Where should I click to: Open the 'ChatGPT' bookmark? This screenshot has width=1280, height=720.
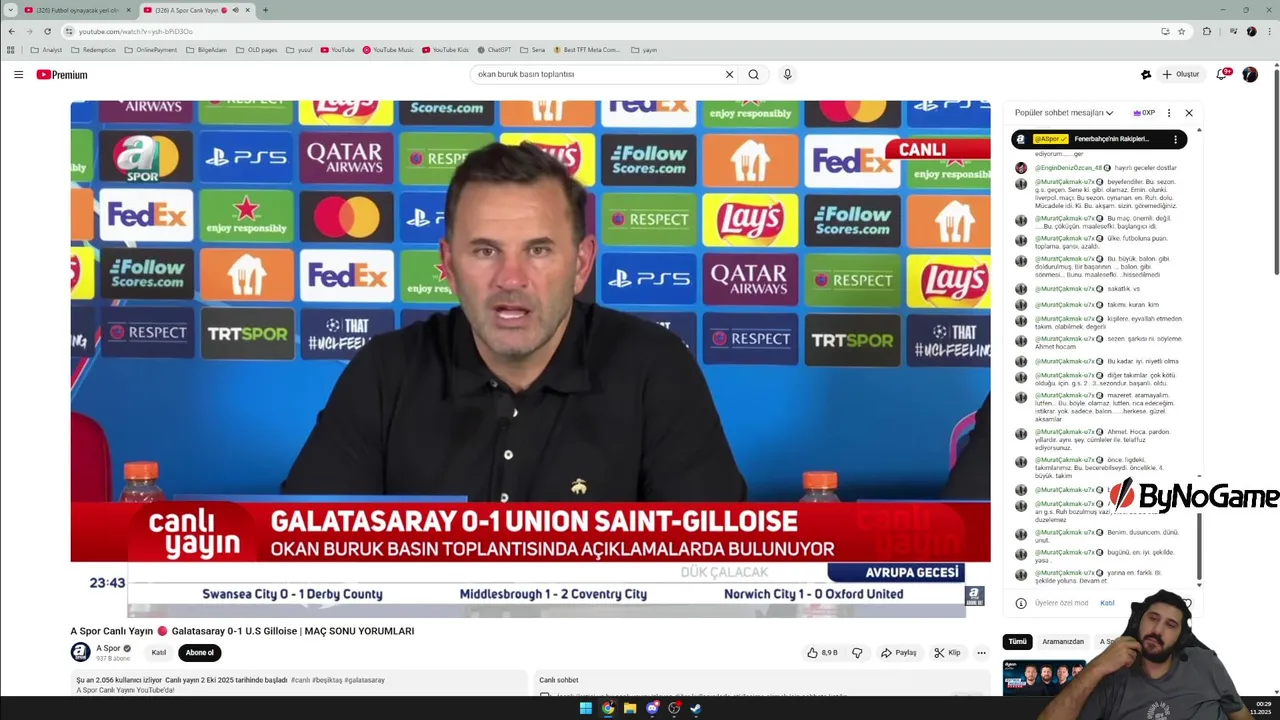click(494, 50)
